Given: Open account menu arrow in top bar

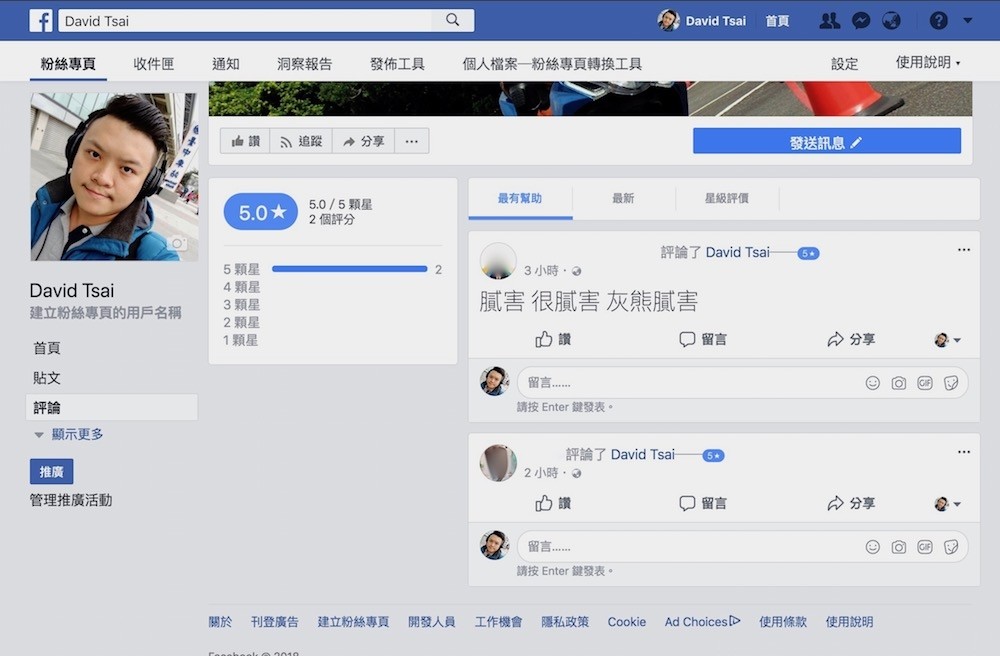Looking at the screenshot, I should pos(967,20).
